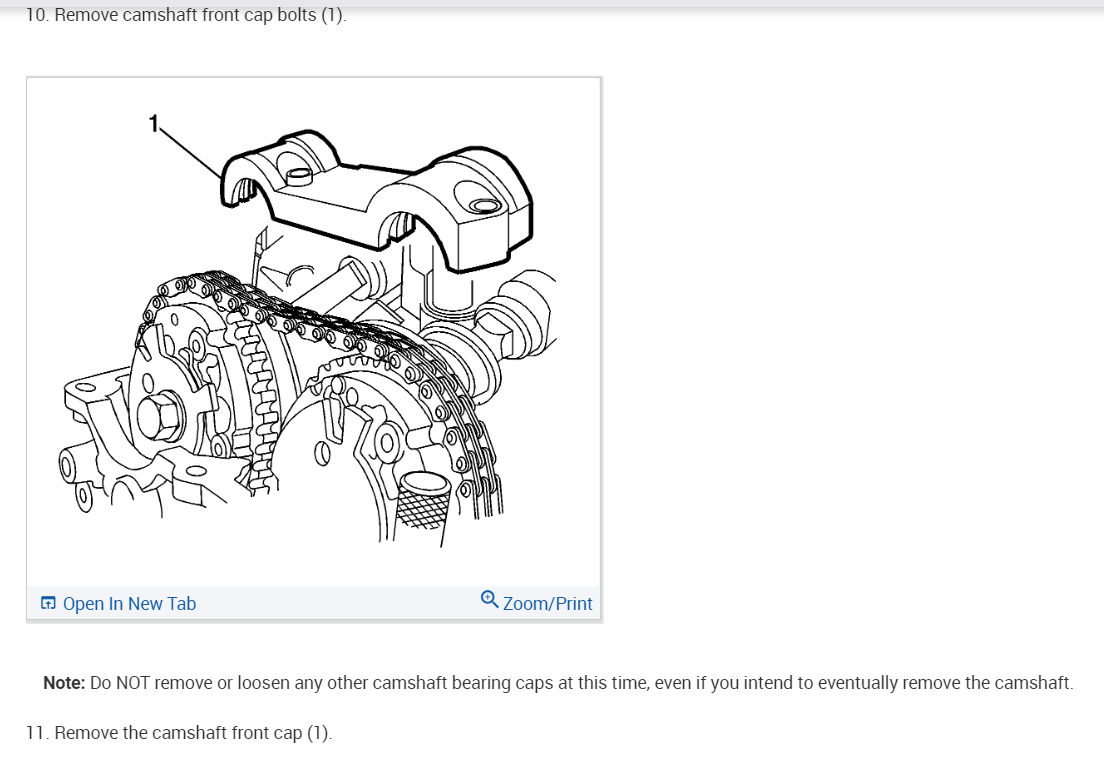Click the callout leader line from number 1
The height and width of the screenshot is (757, 1104).
(190, 152)
